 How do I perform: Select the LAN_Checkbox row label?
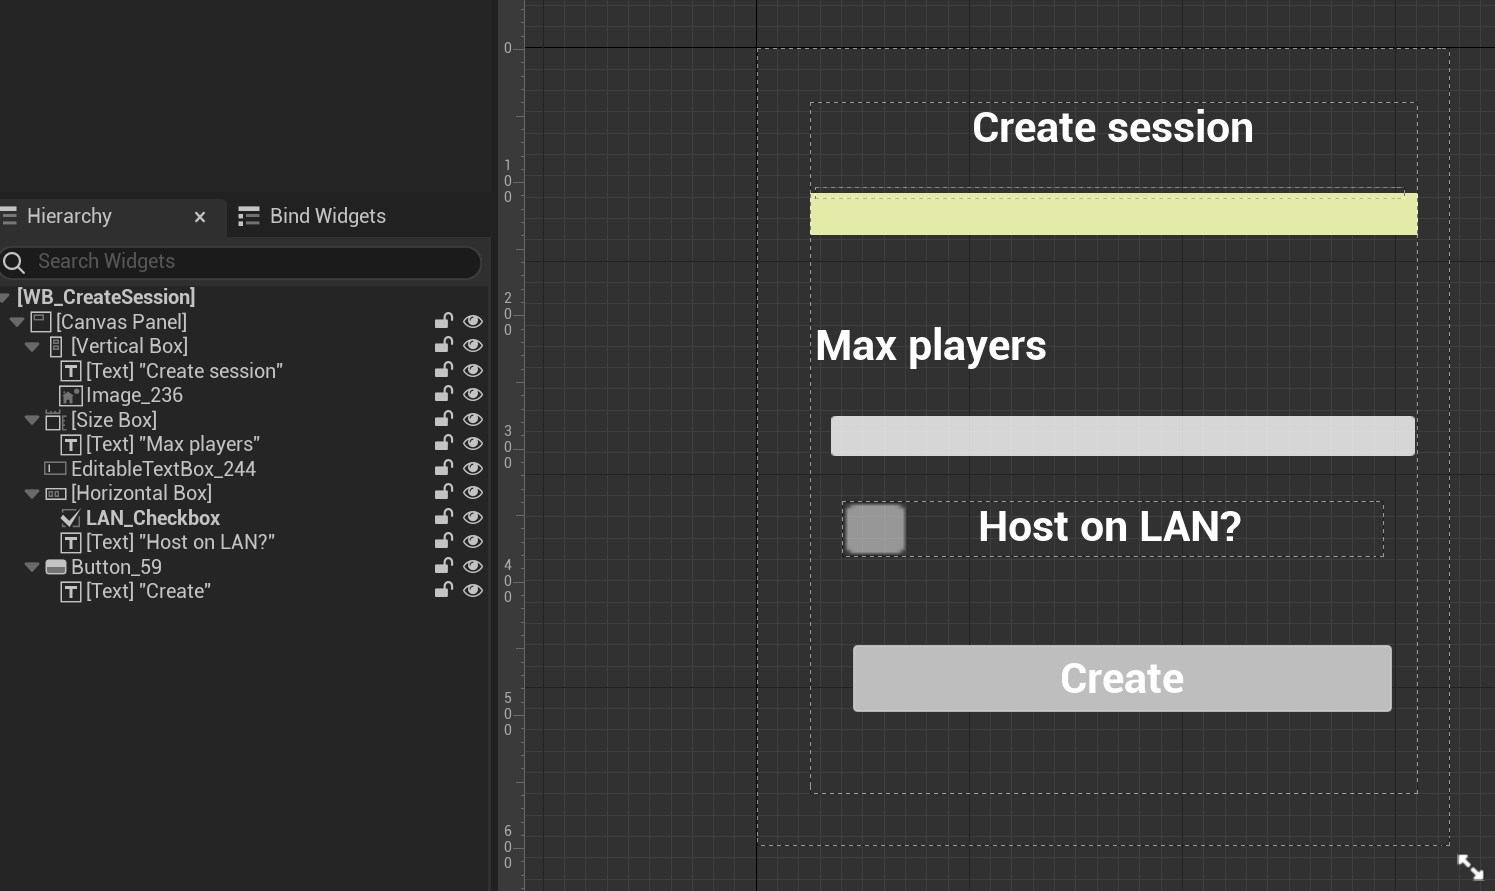coord(153,518)
